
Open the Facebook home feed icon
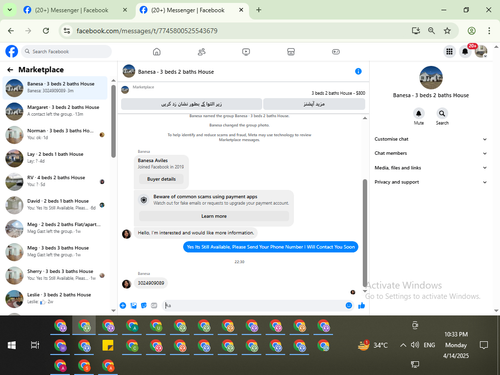[156, 52]
